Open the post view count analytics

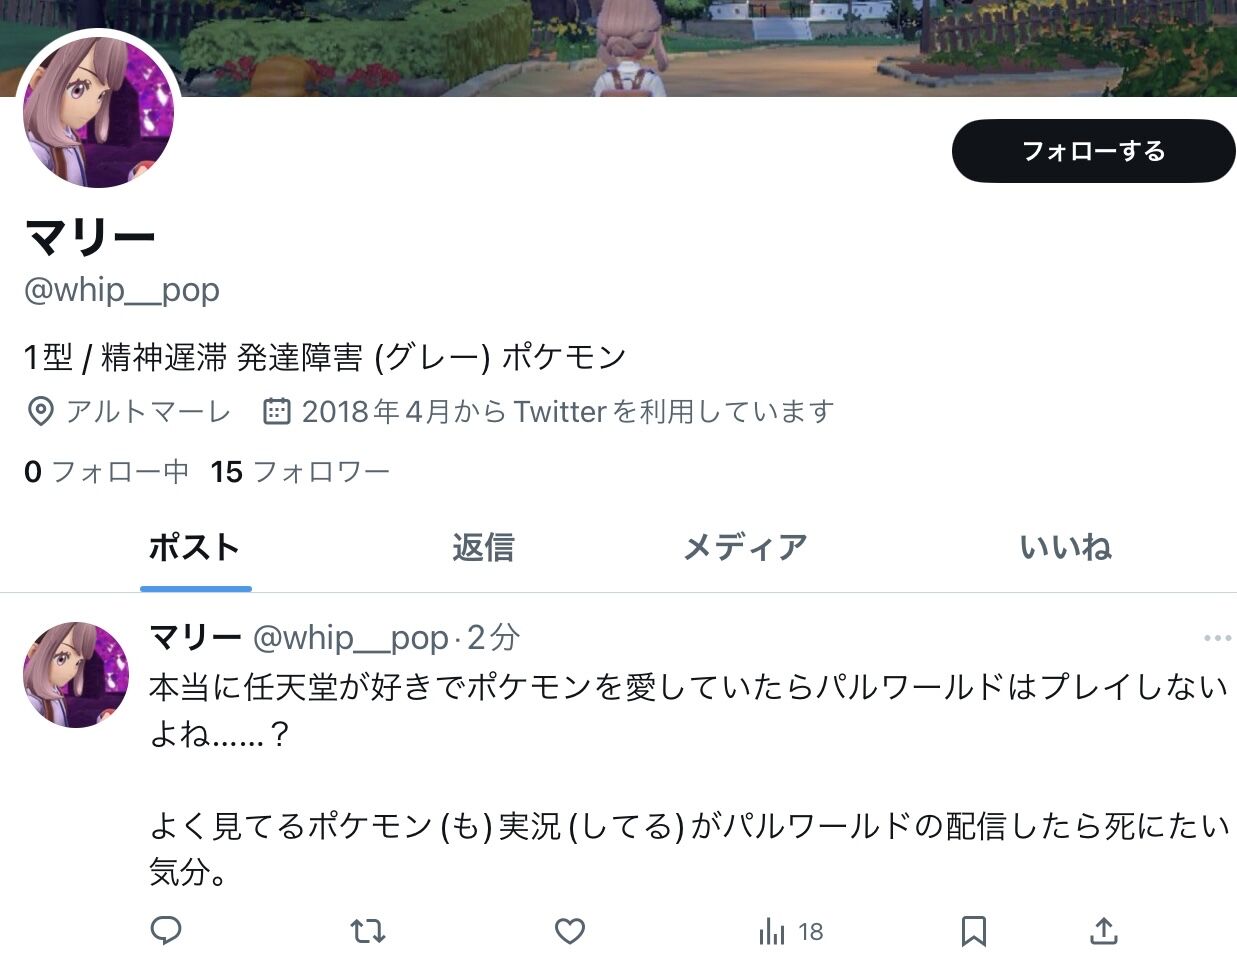click(x=790, y=932)
